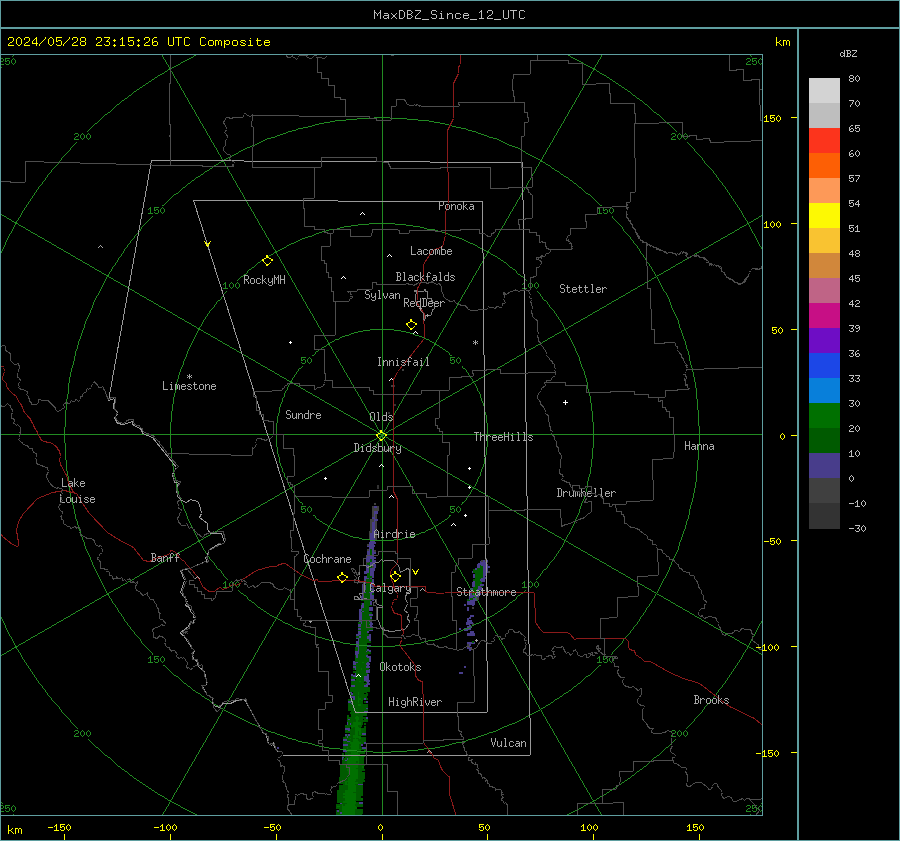Click the Didsbury label
This screenshot has width=900, height=841.
coord(377,448)
